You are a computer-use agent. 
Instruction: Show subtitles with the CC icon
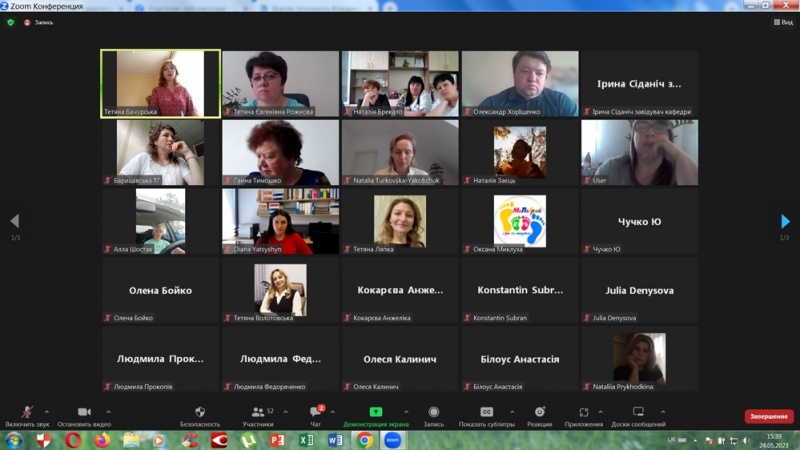coord(487,412)
